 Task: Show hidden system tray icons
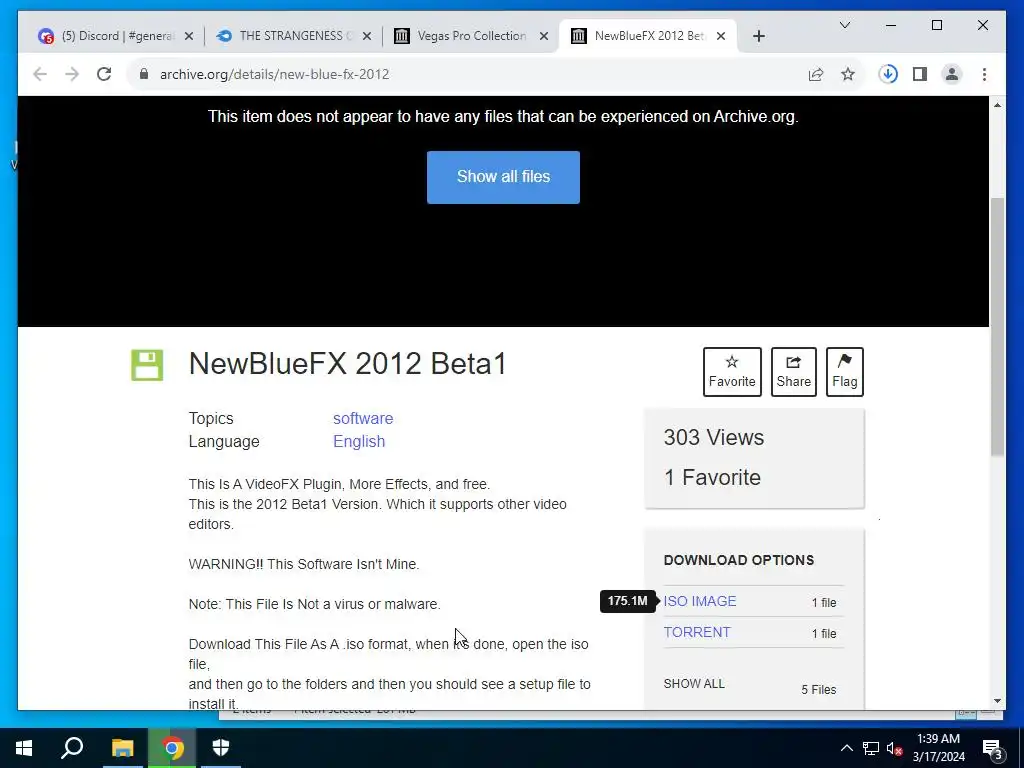(x=846, y=748)
